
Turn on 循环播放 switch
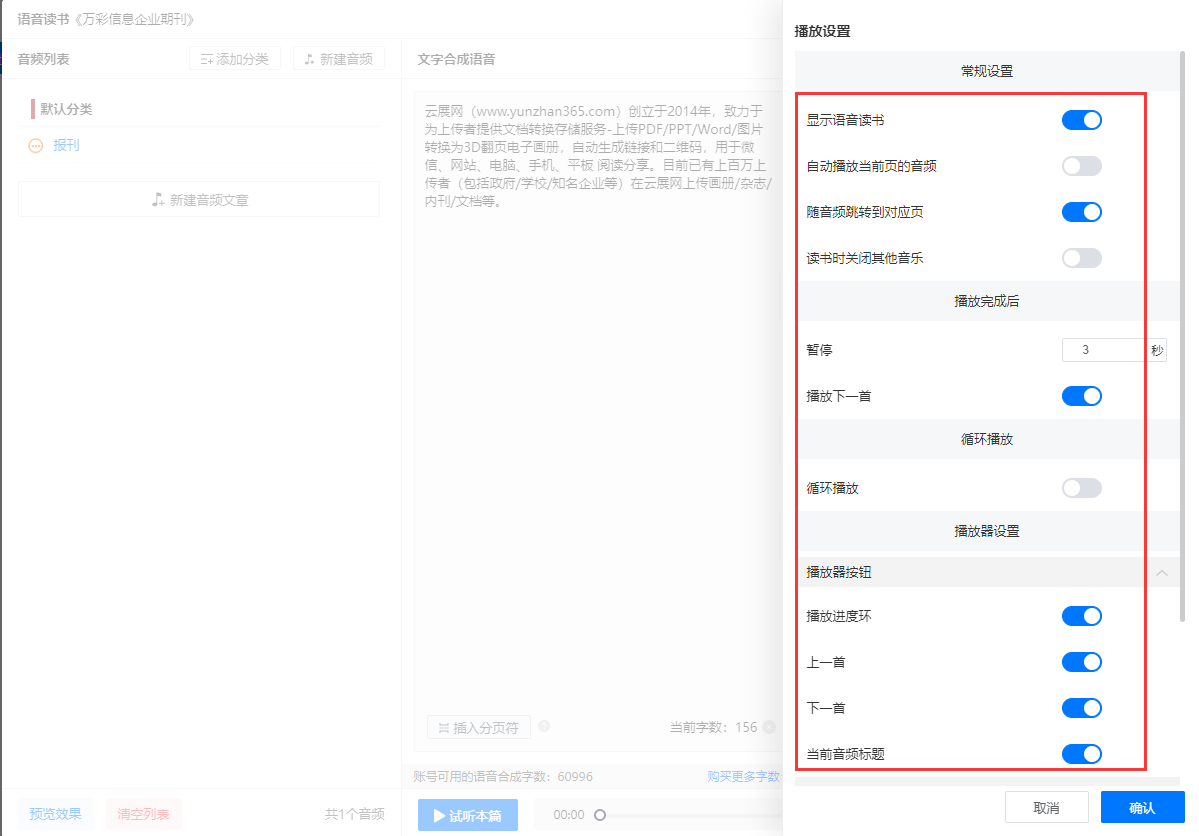point(1081,488)
